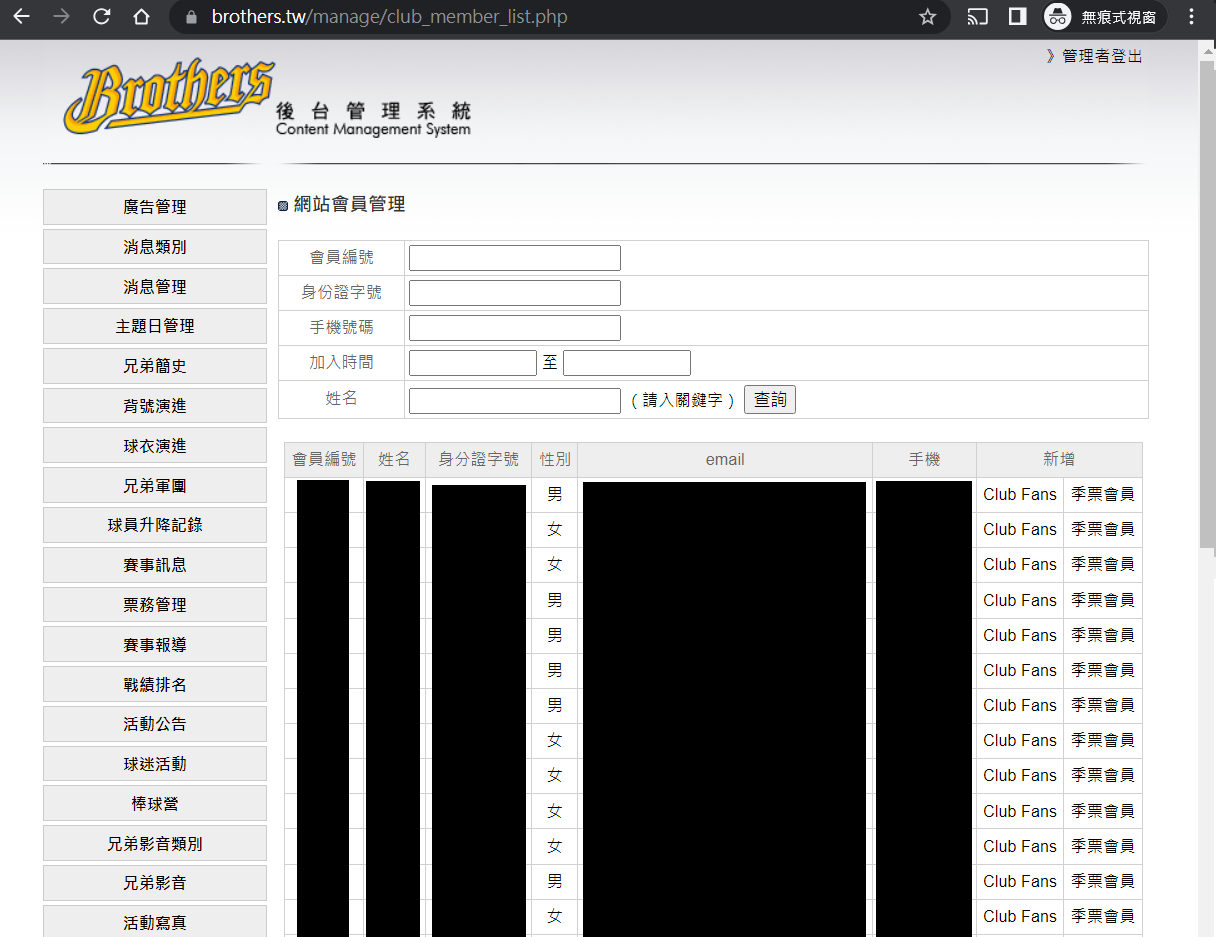Go to 棒球營 section

pyautogui.click(x=155, y=804)
